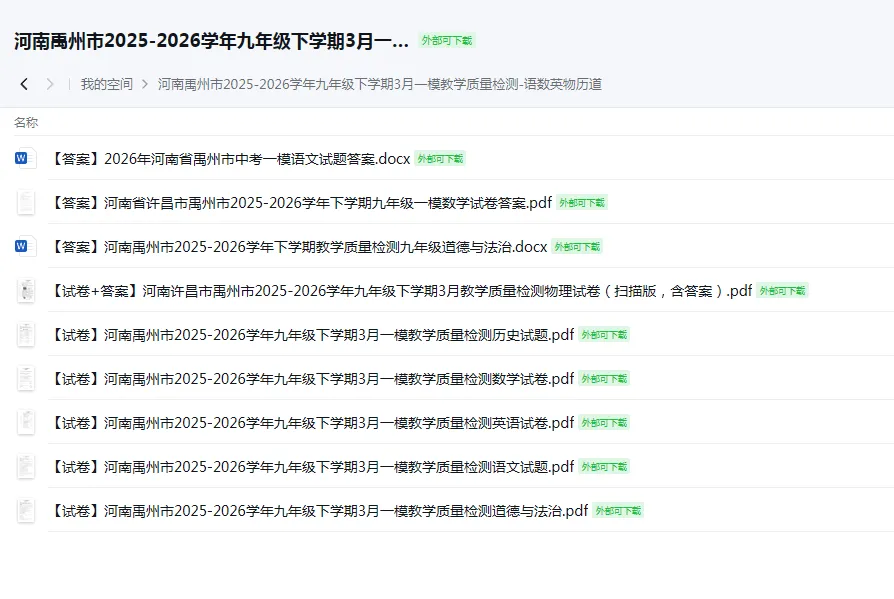Click the PDF icon for 数学试卷答案
894x599 pixels.
[24, 202]
